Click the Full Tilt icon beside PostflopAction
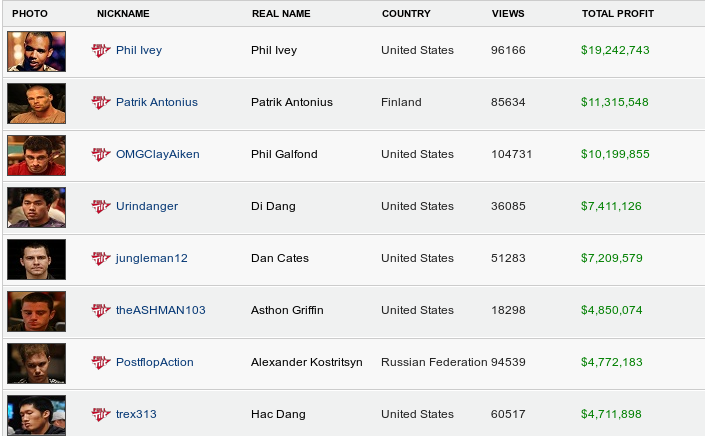 coord(101,362)
